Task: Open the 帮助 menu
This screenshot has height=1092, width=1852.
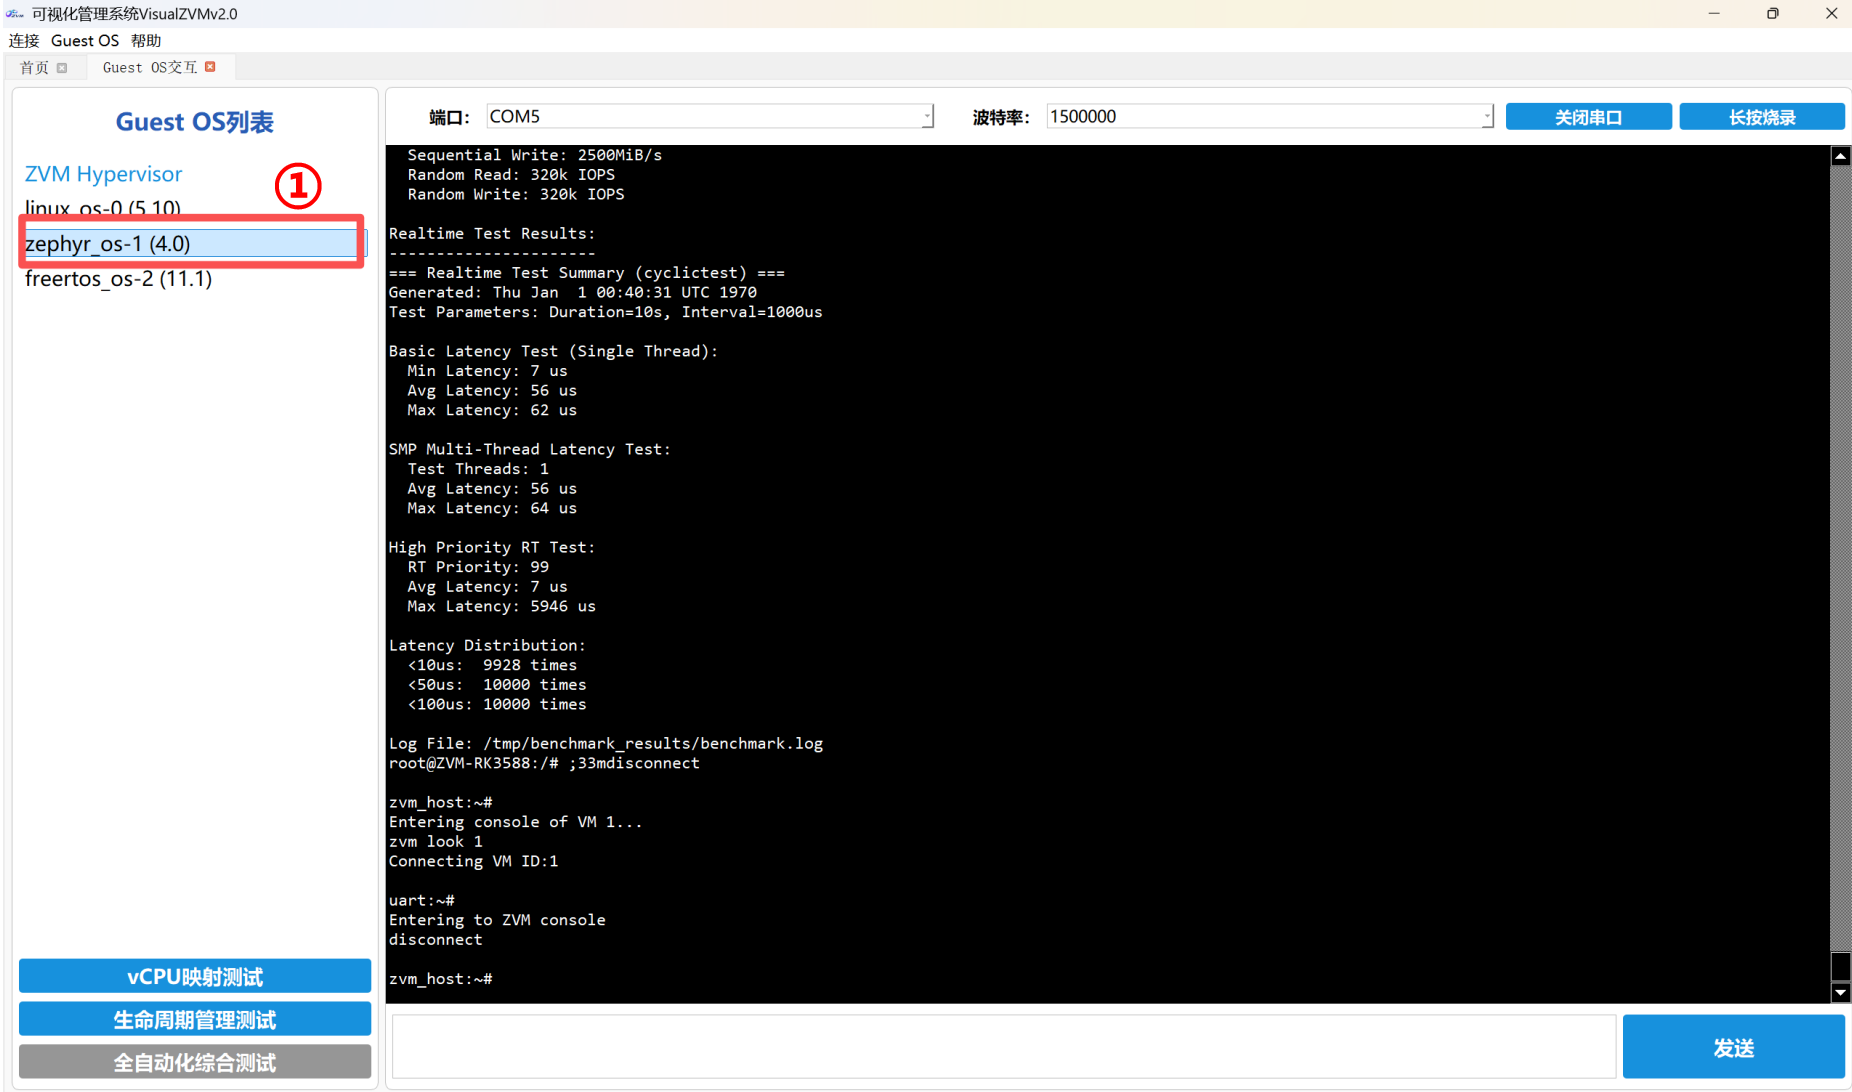Action: coord(146,41)
